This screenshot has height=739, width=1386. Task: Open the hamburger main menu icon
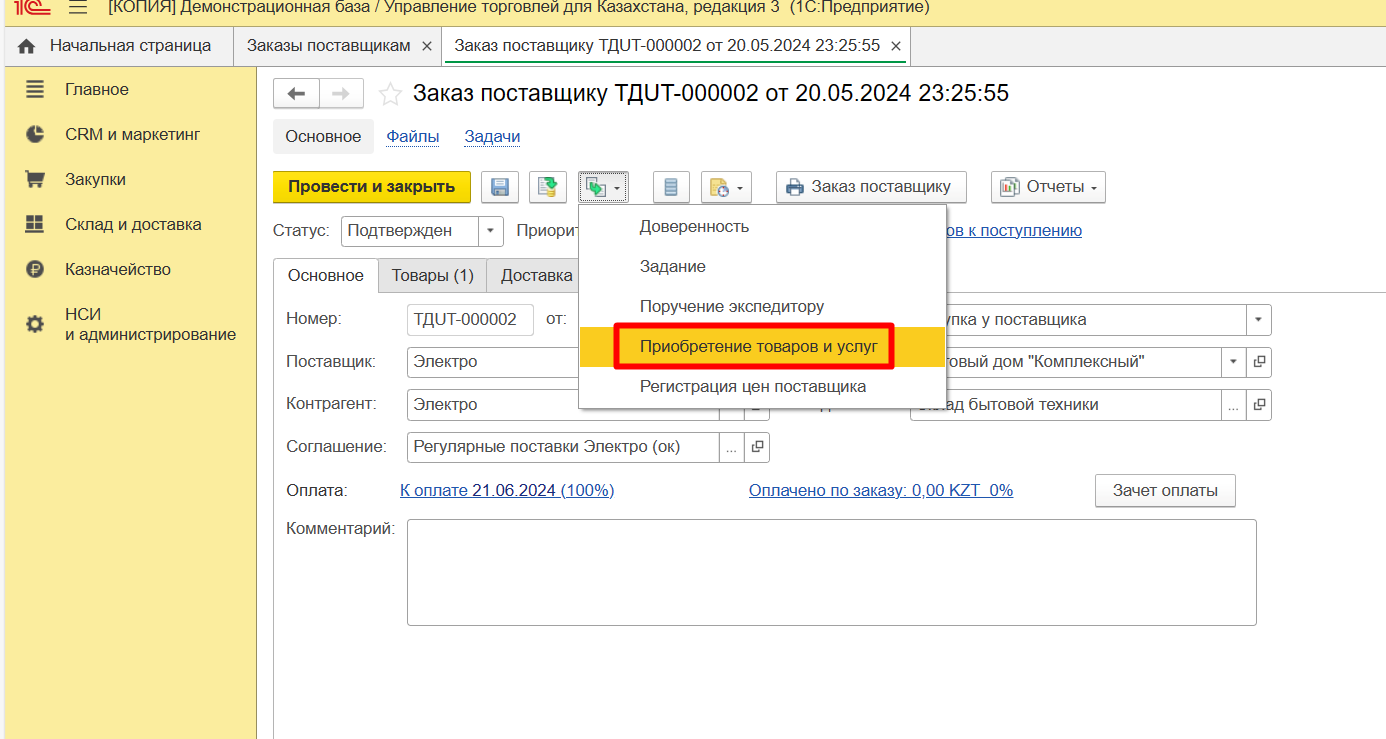(x=78, y=8)
